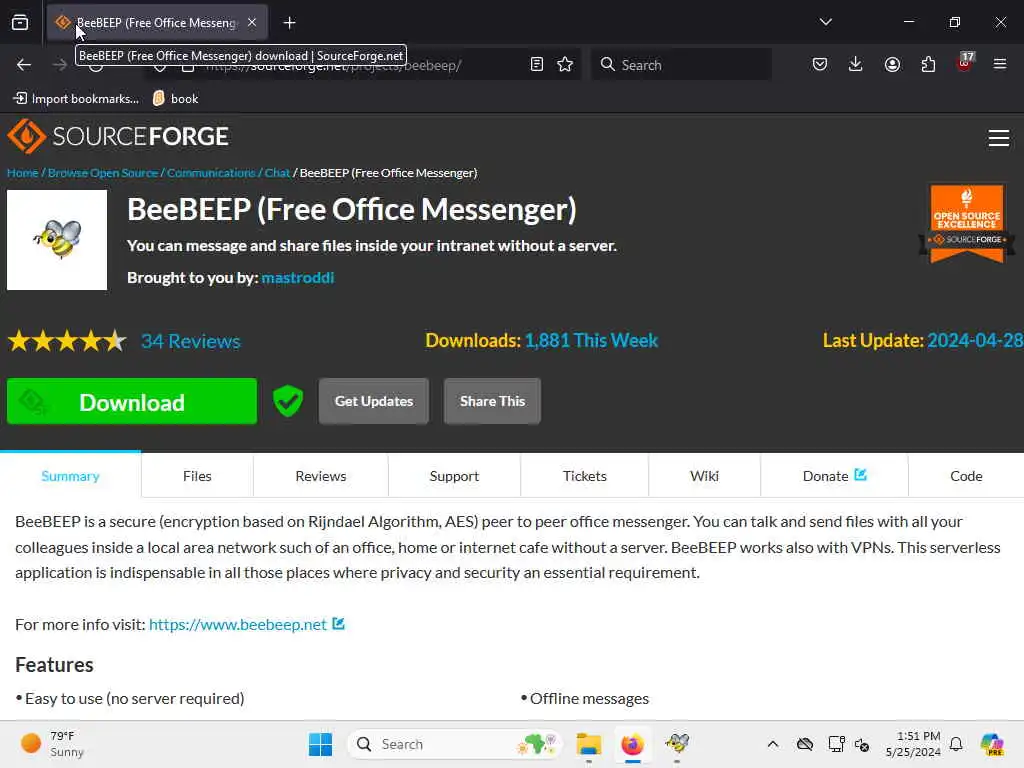Image resolution: width=1024 pixels, height=768 pixels.
Task: Visit the https://www.beebeep.net link
Action: [x=238, y=624]
